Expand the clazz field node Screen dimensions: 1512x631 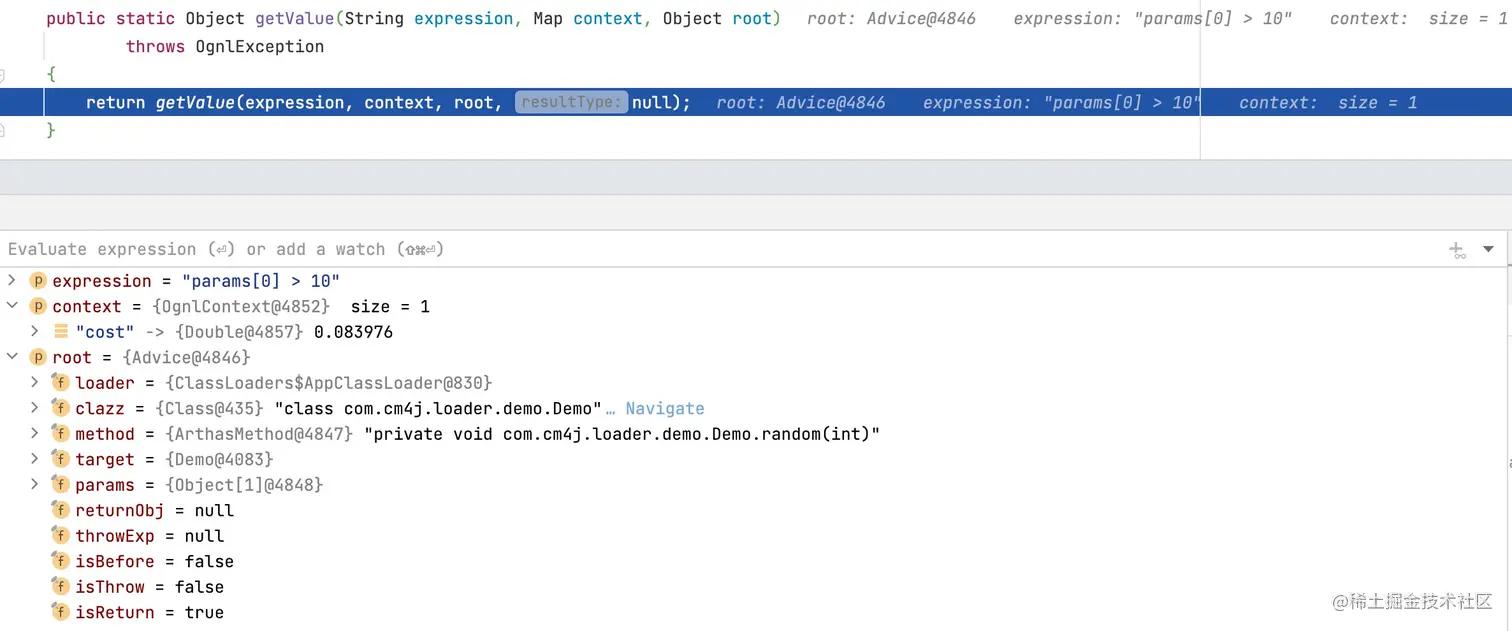tap(35, 408)
